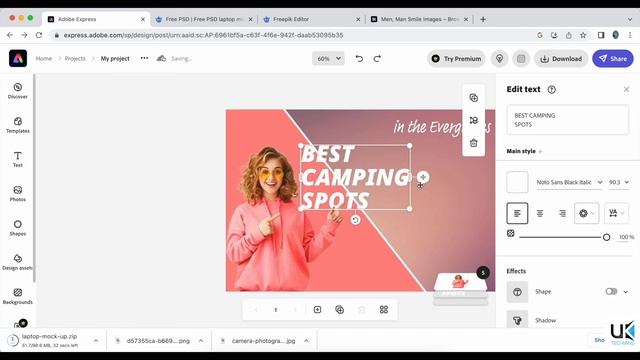This screenshot has width=640, height=360.
Task: Open the Templates panel
Action: 18,125
